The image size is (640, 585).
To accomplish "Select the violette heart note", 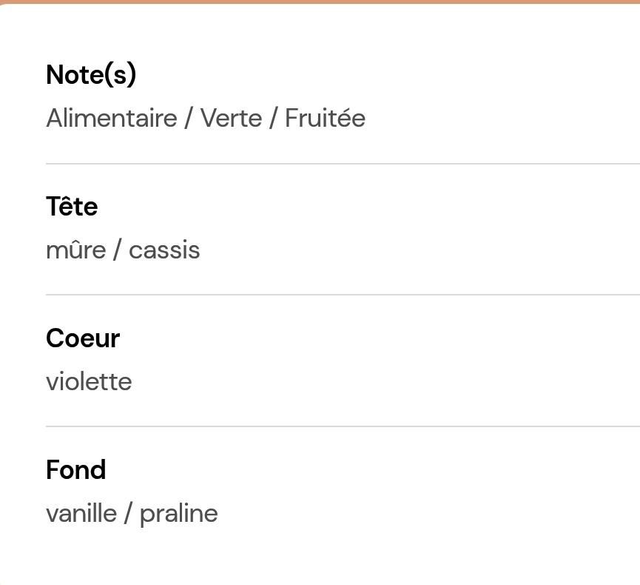I will point(89,382).
